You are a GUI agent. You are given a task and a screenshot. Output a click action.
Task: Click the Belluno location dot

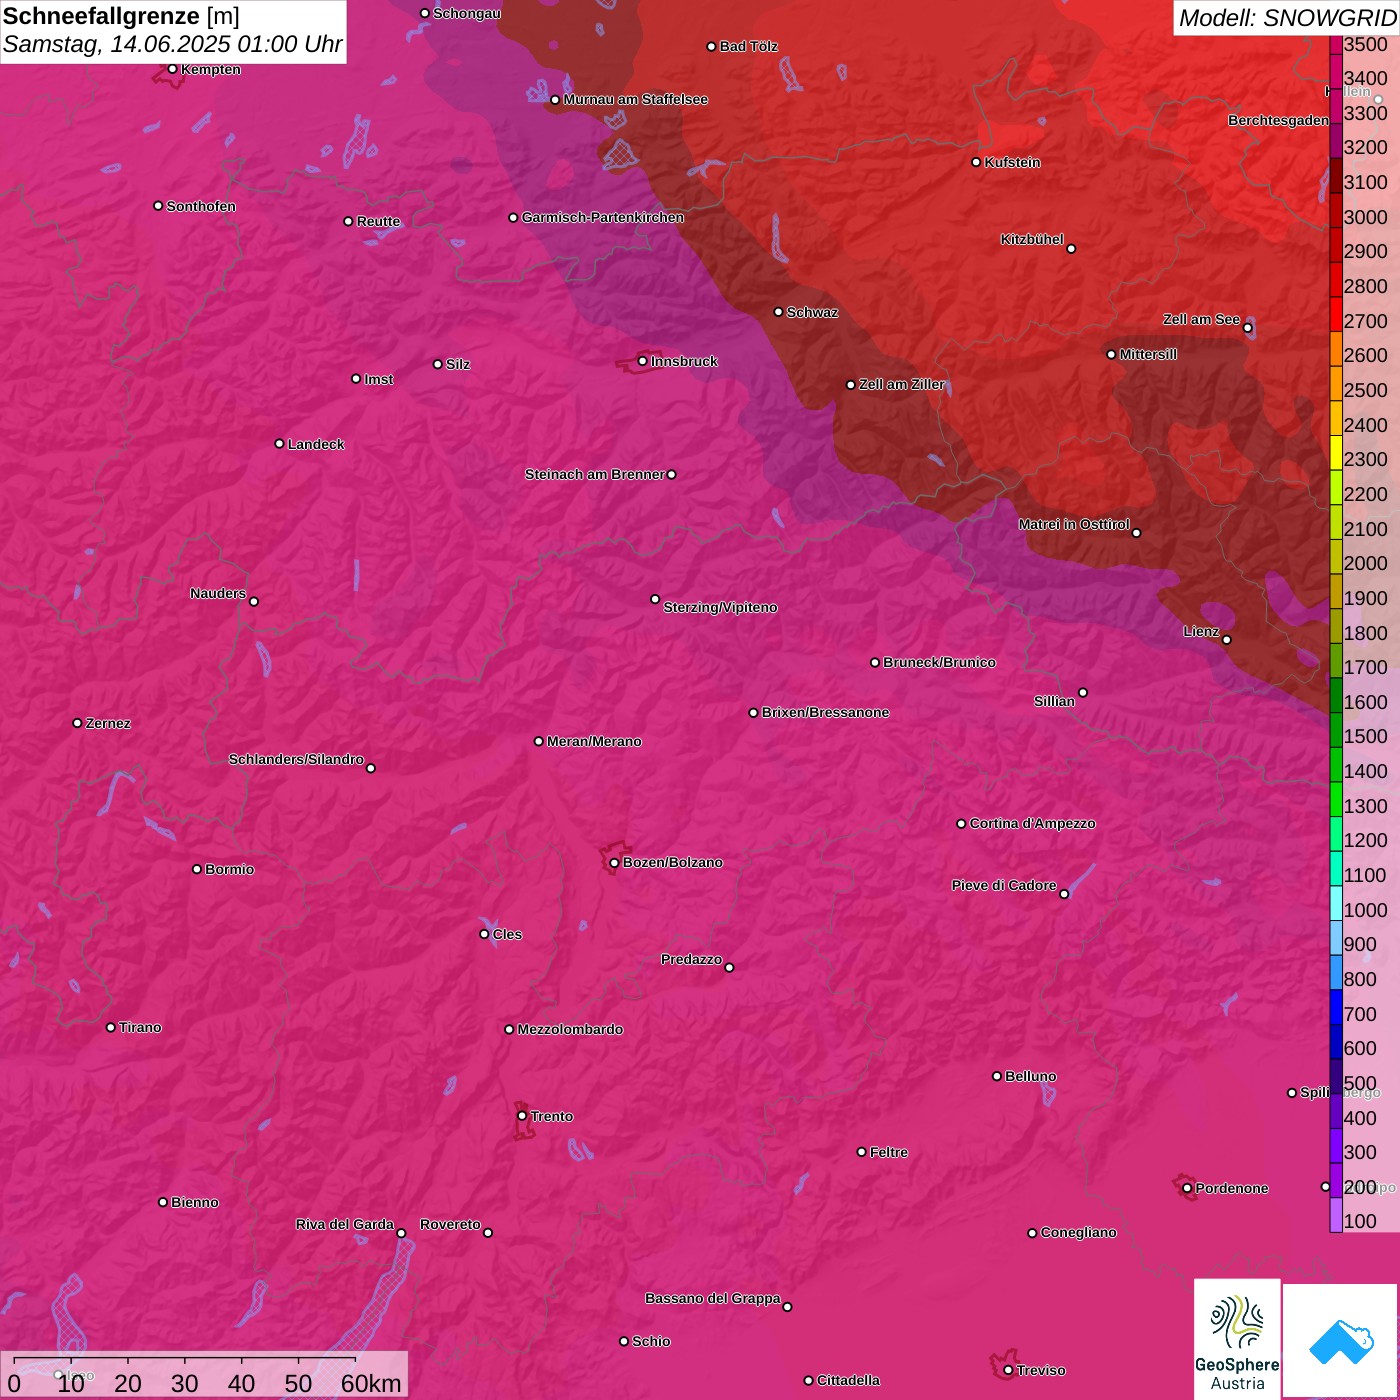(997, 1076)
